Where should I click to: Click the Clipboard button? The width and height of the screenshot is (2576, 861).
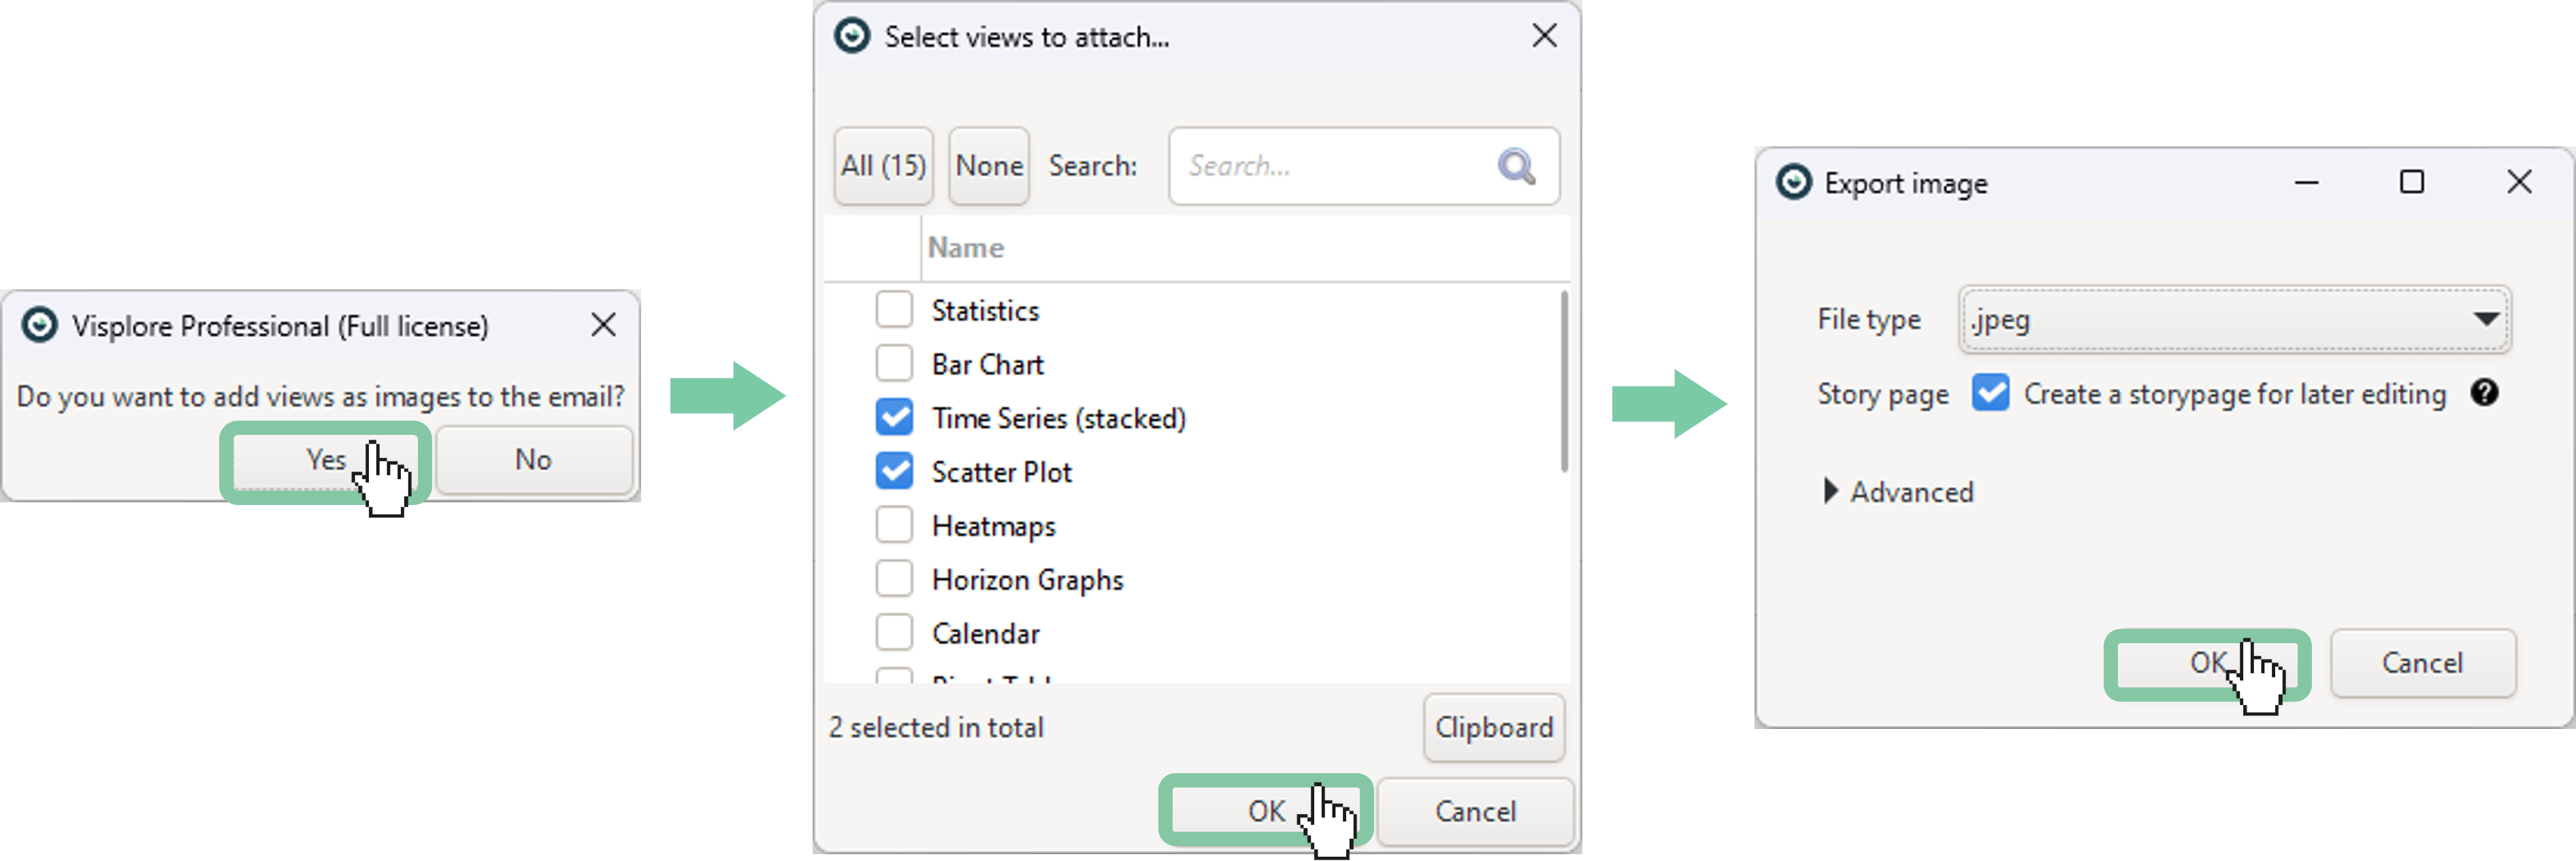[1493, 727]
